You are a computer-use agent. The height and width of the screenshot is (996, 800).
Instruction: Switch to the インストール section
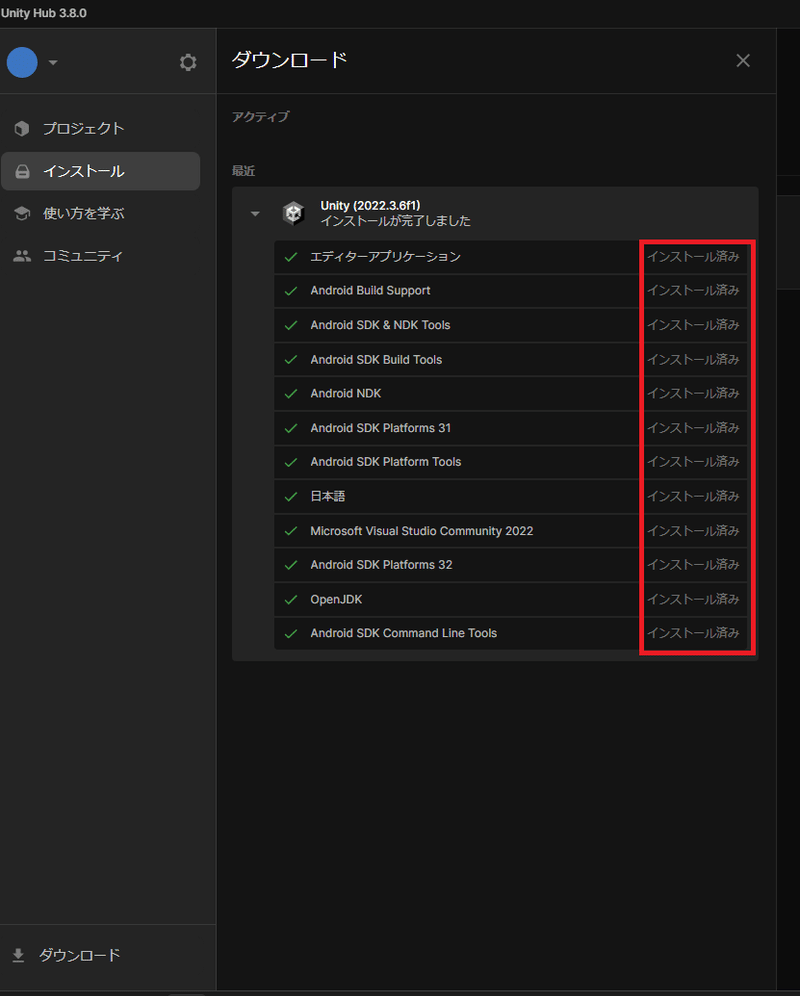point(100,171)
